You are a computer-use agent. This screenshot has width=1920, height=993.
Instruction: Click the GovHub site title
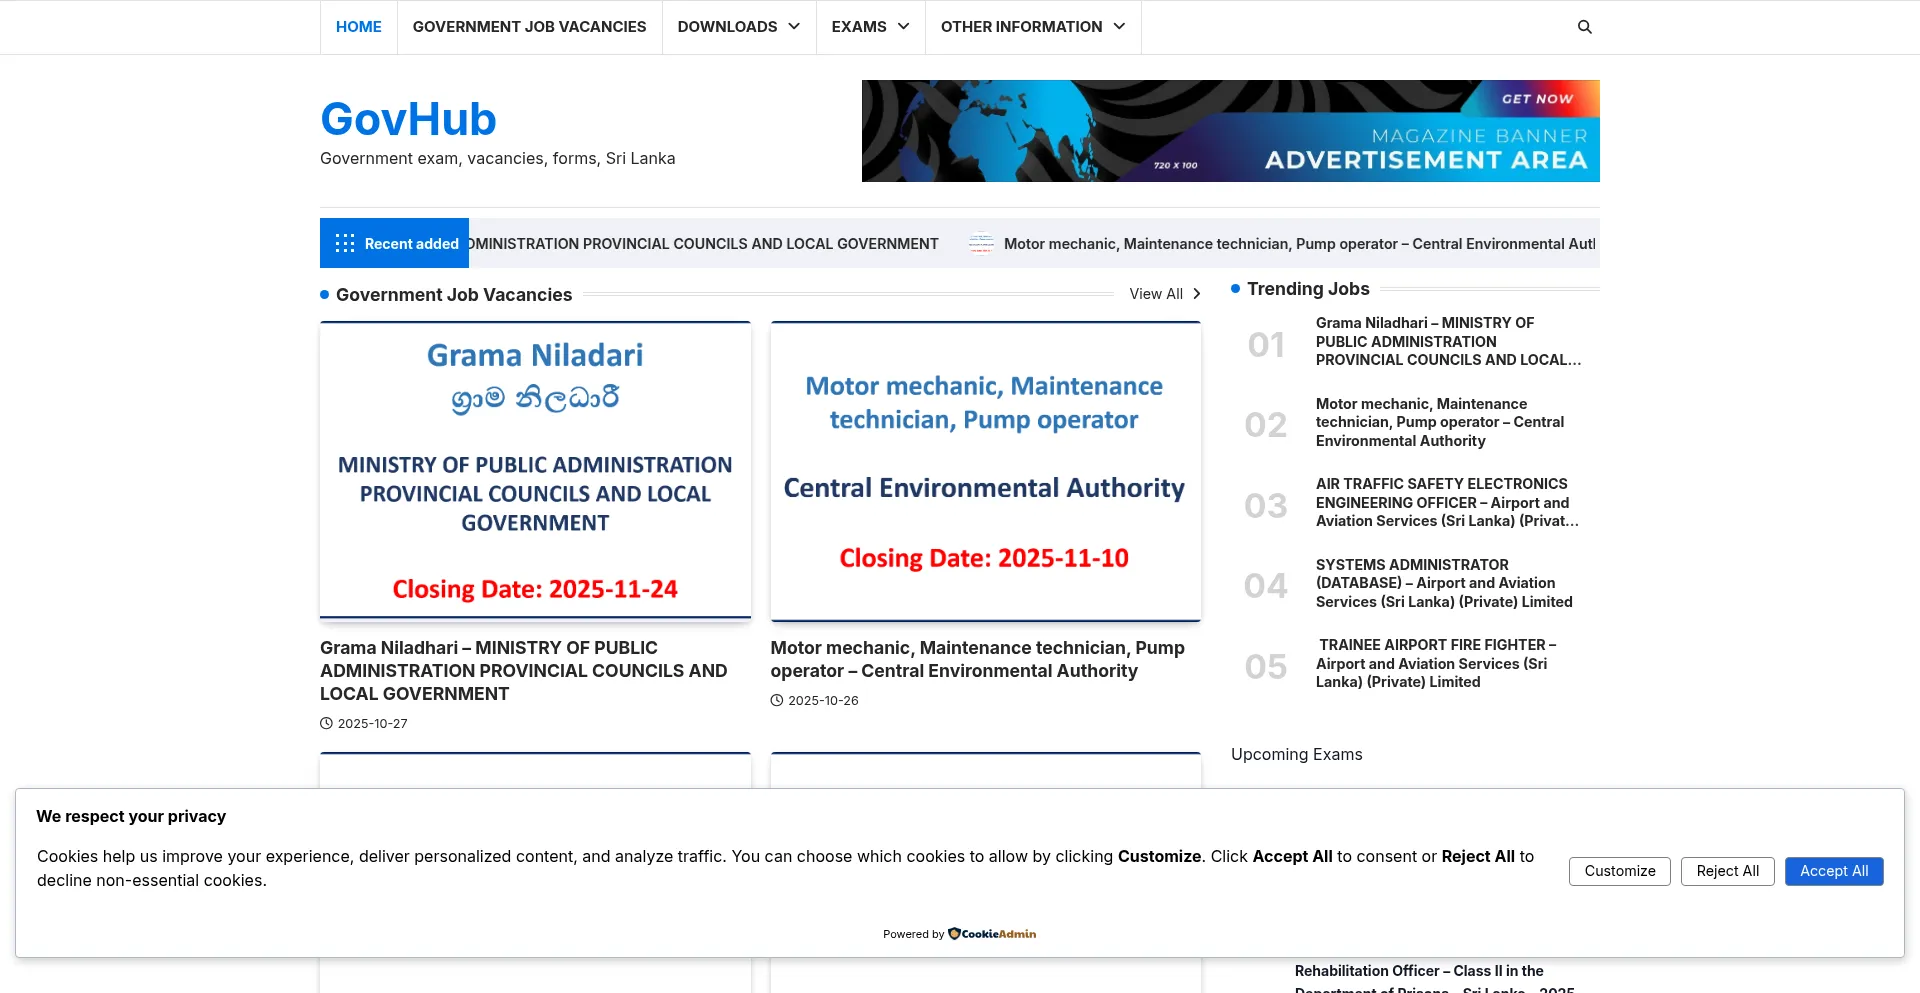pyautogui.click(x=408, y=119)
